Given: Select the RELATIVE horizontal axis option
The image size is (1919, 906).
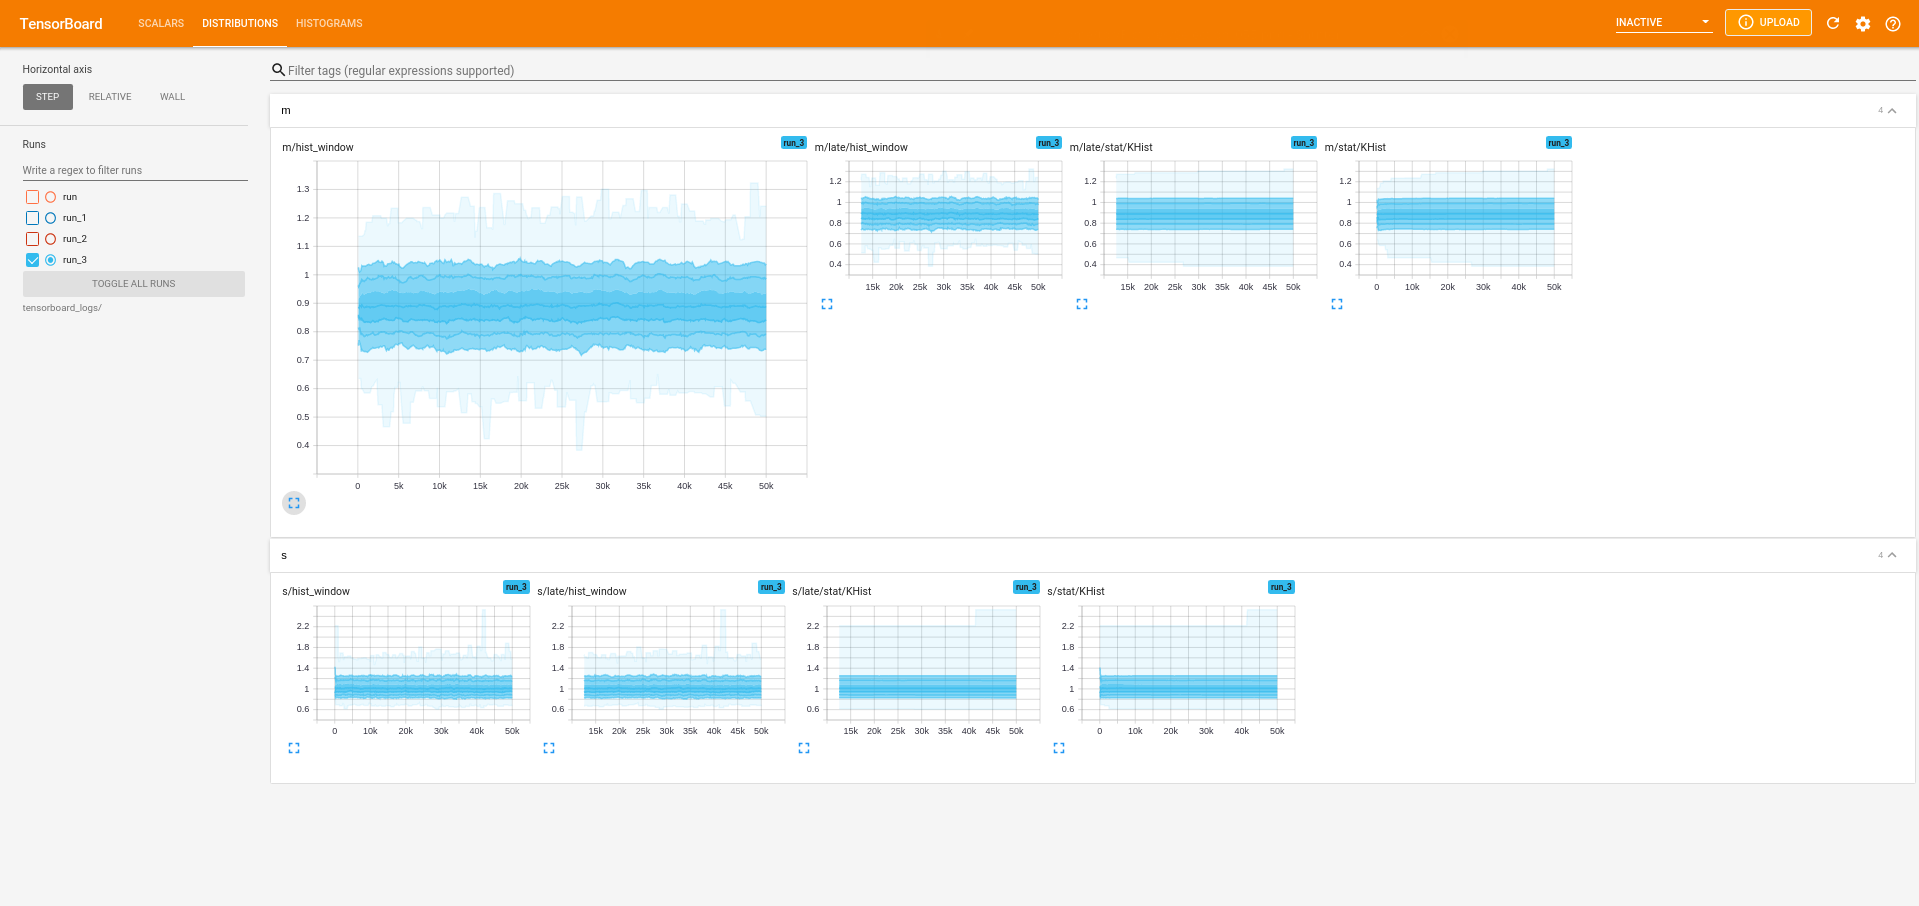Looking at the screenshot, I should point(109,96).
